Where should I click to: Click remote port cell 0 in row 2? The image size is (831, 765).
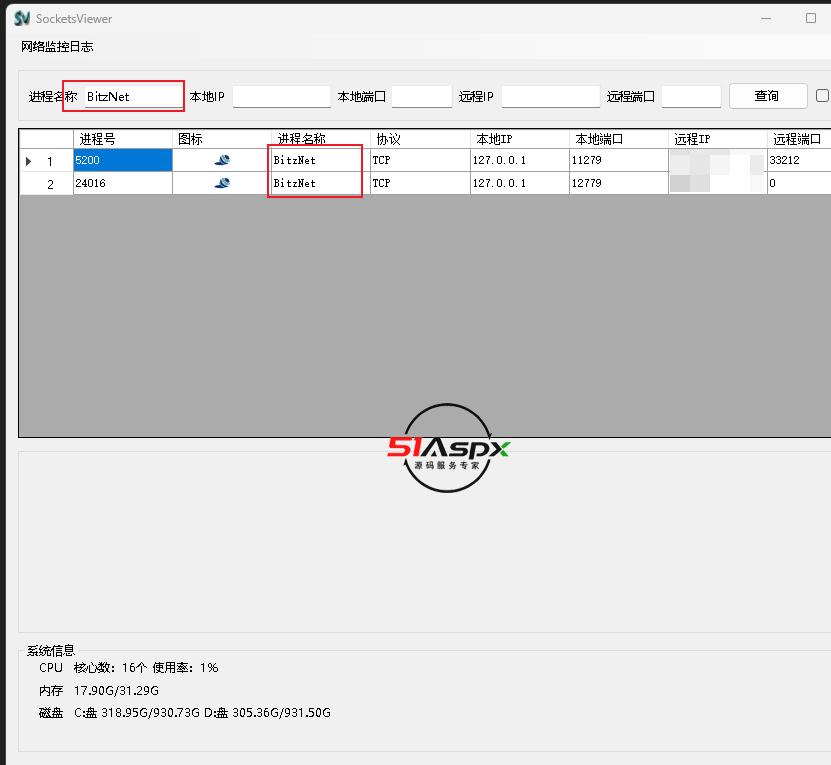tap(799, 183)
